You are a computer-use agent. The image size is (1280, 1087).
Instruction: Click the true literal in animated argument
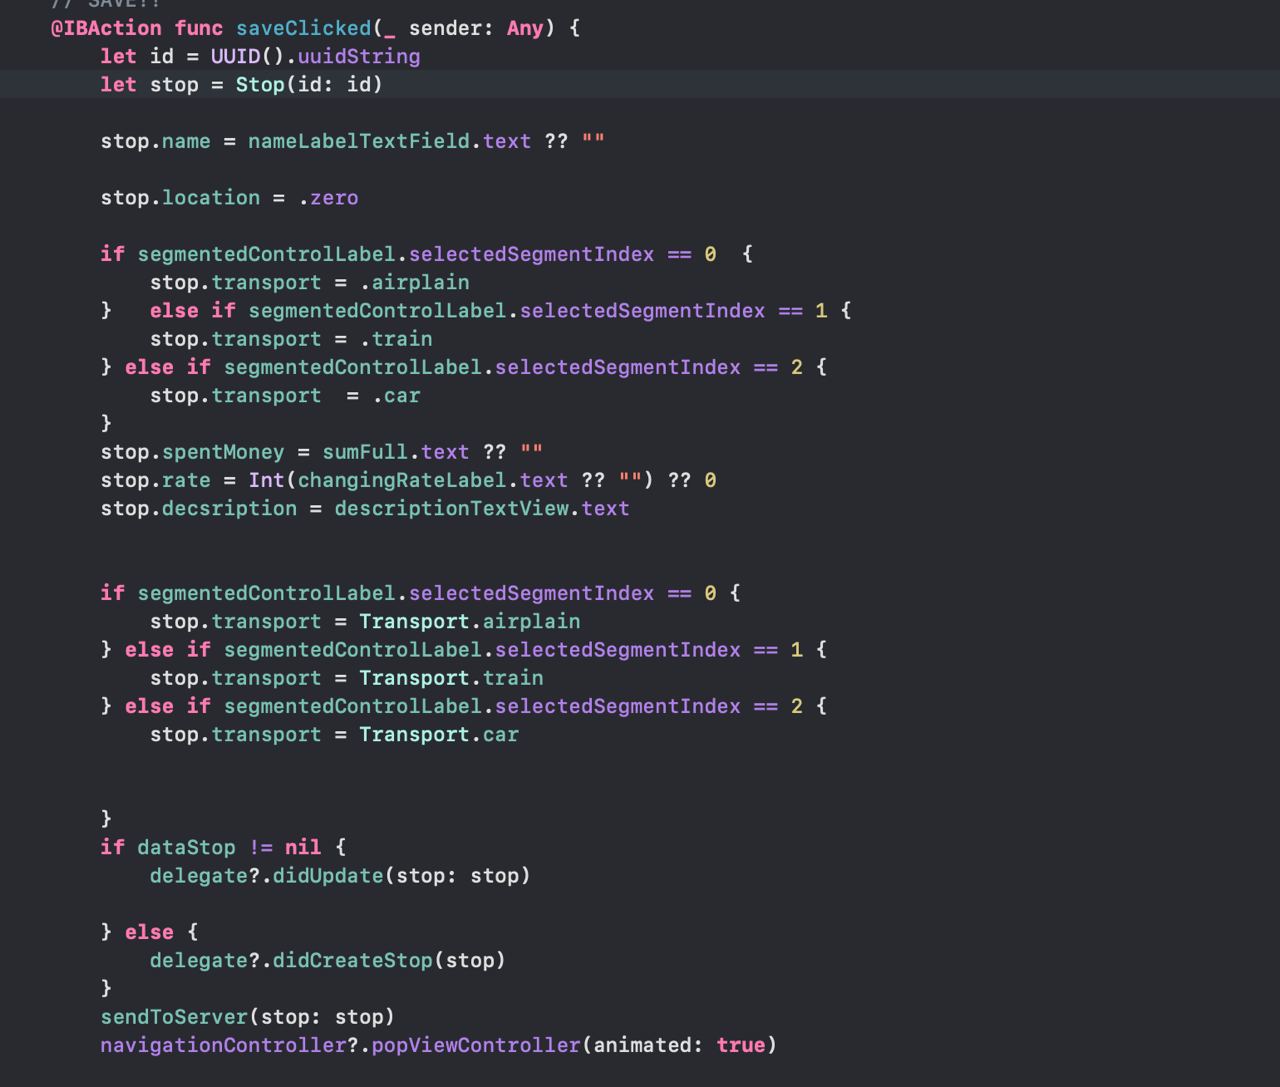pos(741,1045)
